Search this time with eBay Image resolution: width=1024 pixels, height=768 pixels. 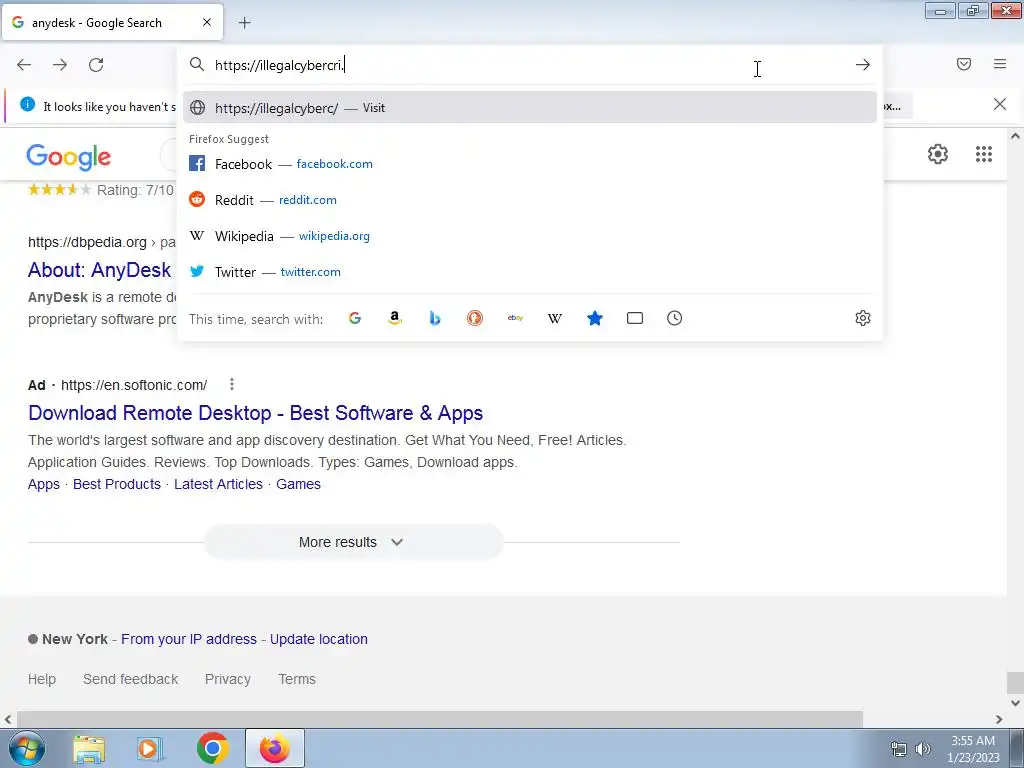(515, 318)
